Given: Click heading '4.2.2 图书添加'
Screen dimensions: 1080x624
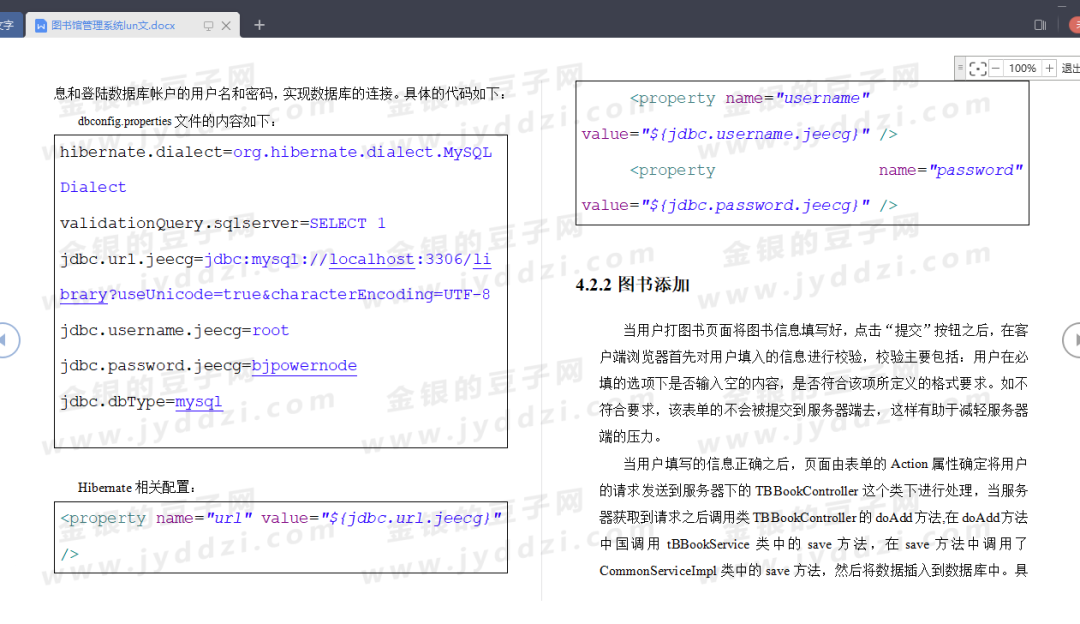Looking at the screenshot, I should click(632, 284).
